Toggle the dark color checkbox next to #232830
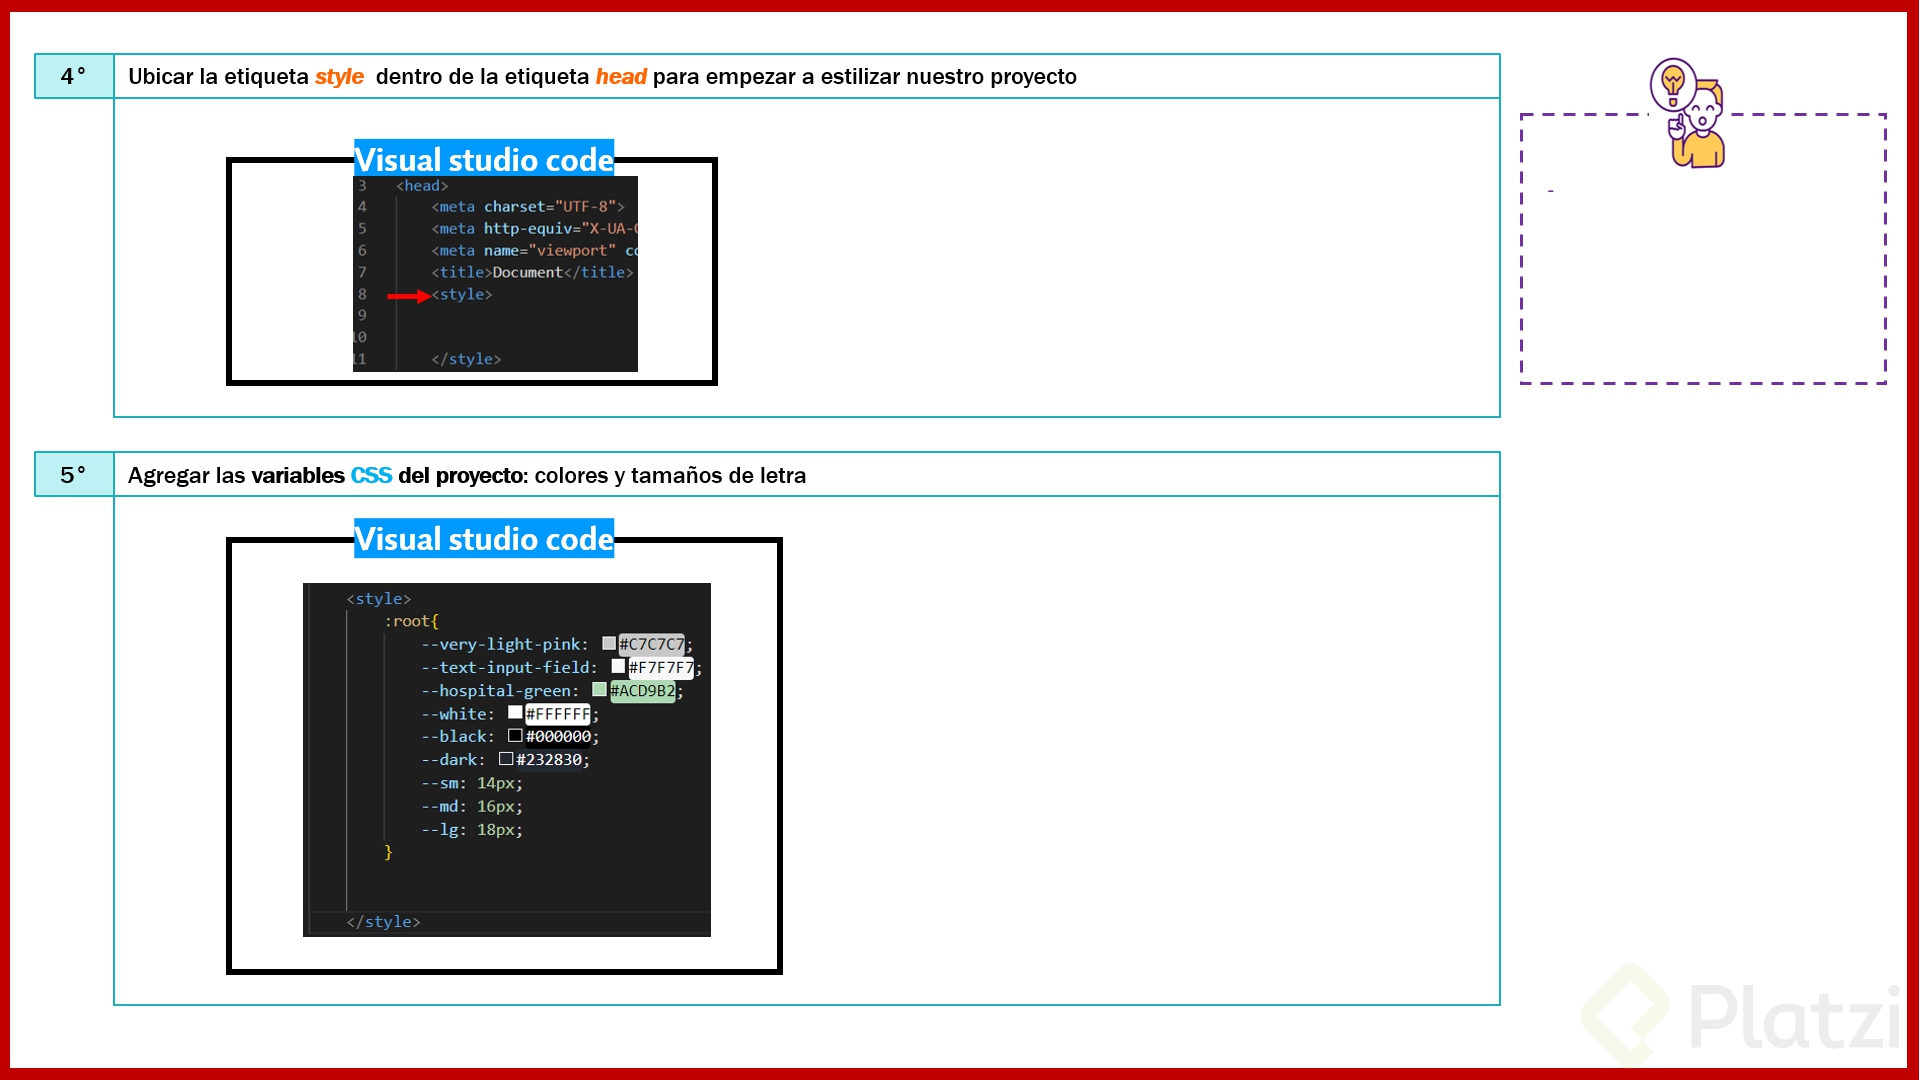This screenshot has width=1920, height=1080. [507, 758]
